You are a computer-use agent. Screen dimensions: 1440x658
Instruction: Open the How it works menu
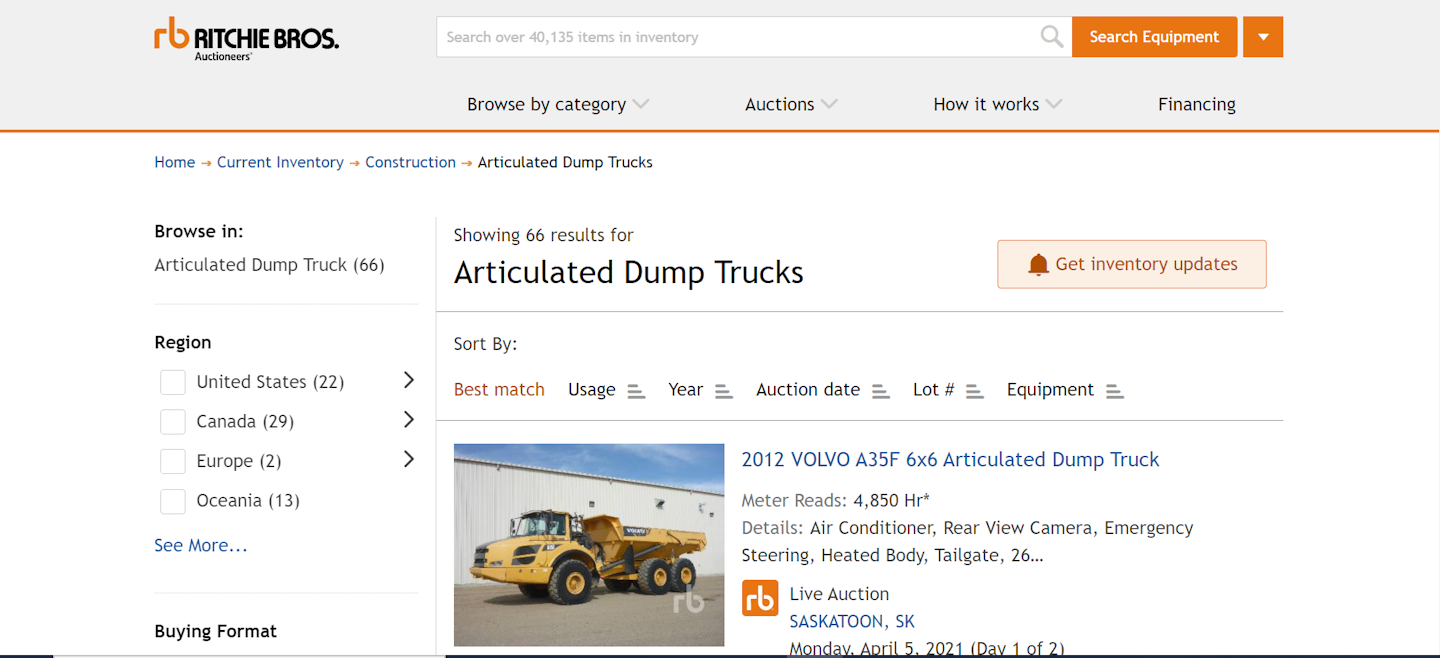(x=997, y=104)
